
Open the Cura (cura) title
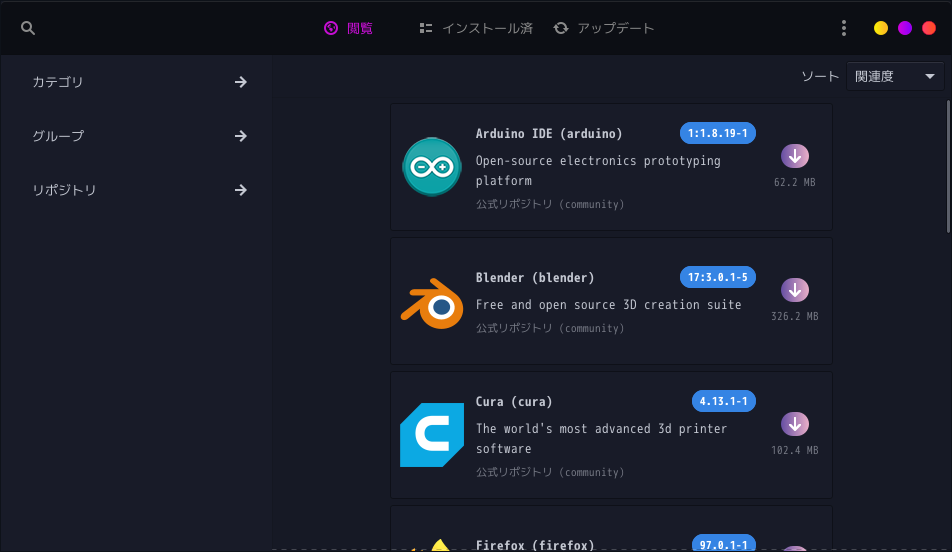click(x=514, y=401)
